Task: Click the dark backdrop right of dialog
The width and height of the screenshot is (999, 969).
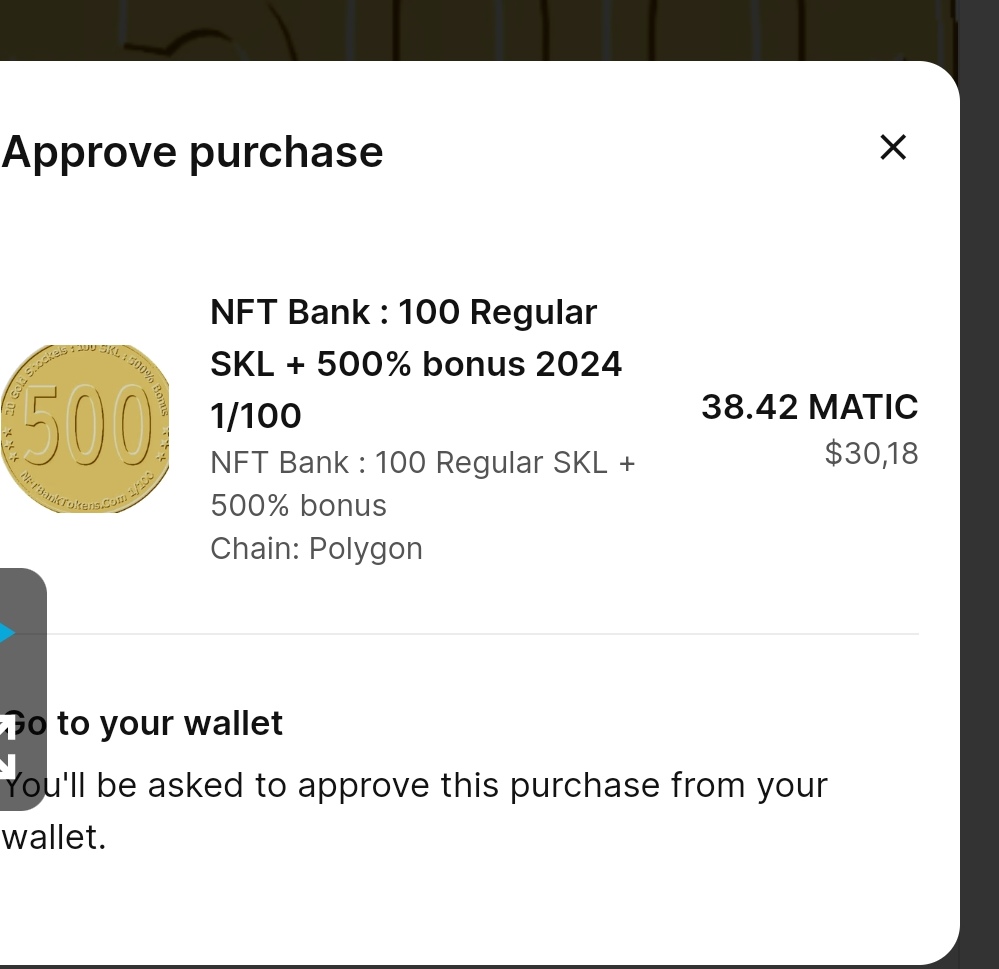Action: click(x=979, y=500)
